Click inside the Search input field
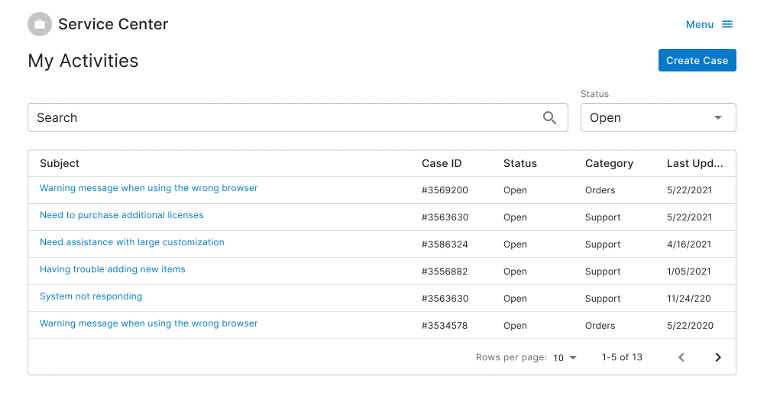 point(280,118)
